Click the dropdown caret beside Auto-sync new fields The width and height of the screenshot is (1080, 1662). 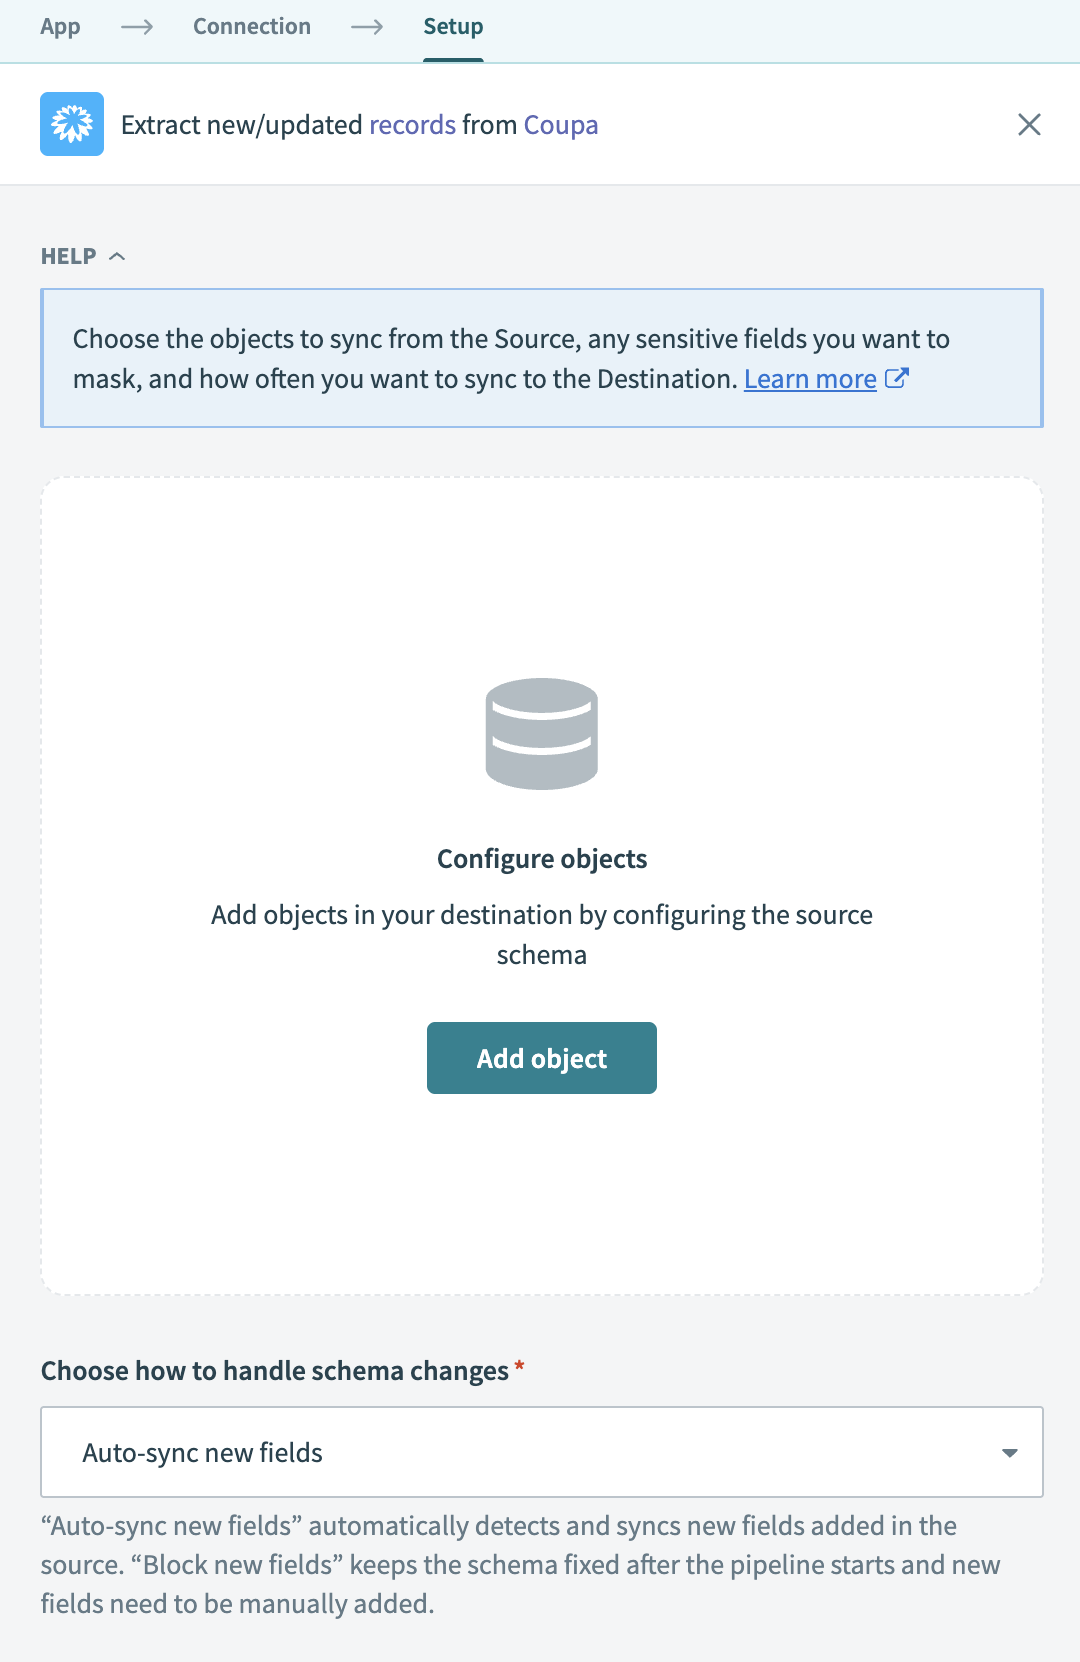[1010, 1453]
